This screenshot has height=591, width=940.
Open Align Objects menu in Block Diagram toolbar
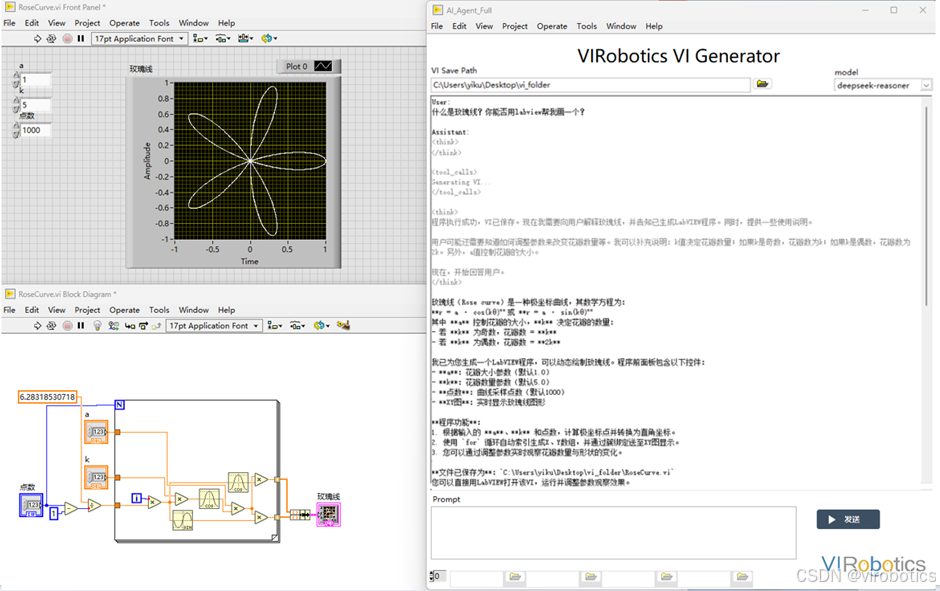[275, 325]
